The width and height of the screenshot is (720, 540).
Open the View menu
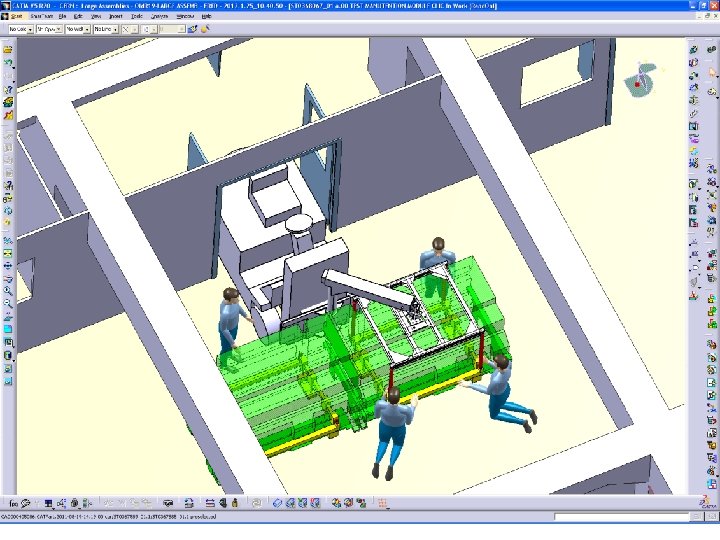(x=96, y=16)
